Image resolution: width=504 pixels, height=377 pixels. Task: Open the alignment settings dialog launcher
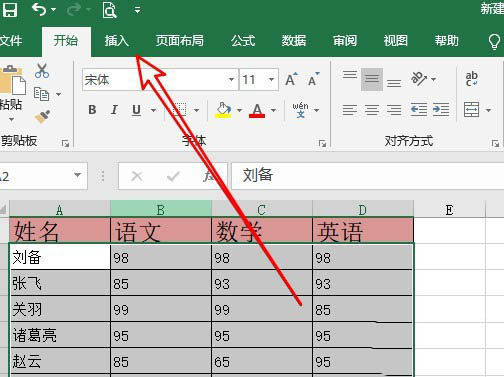pos(495,144)
